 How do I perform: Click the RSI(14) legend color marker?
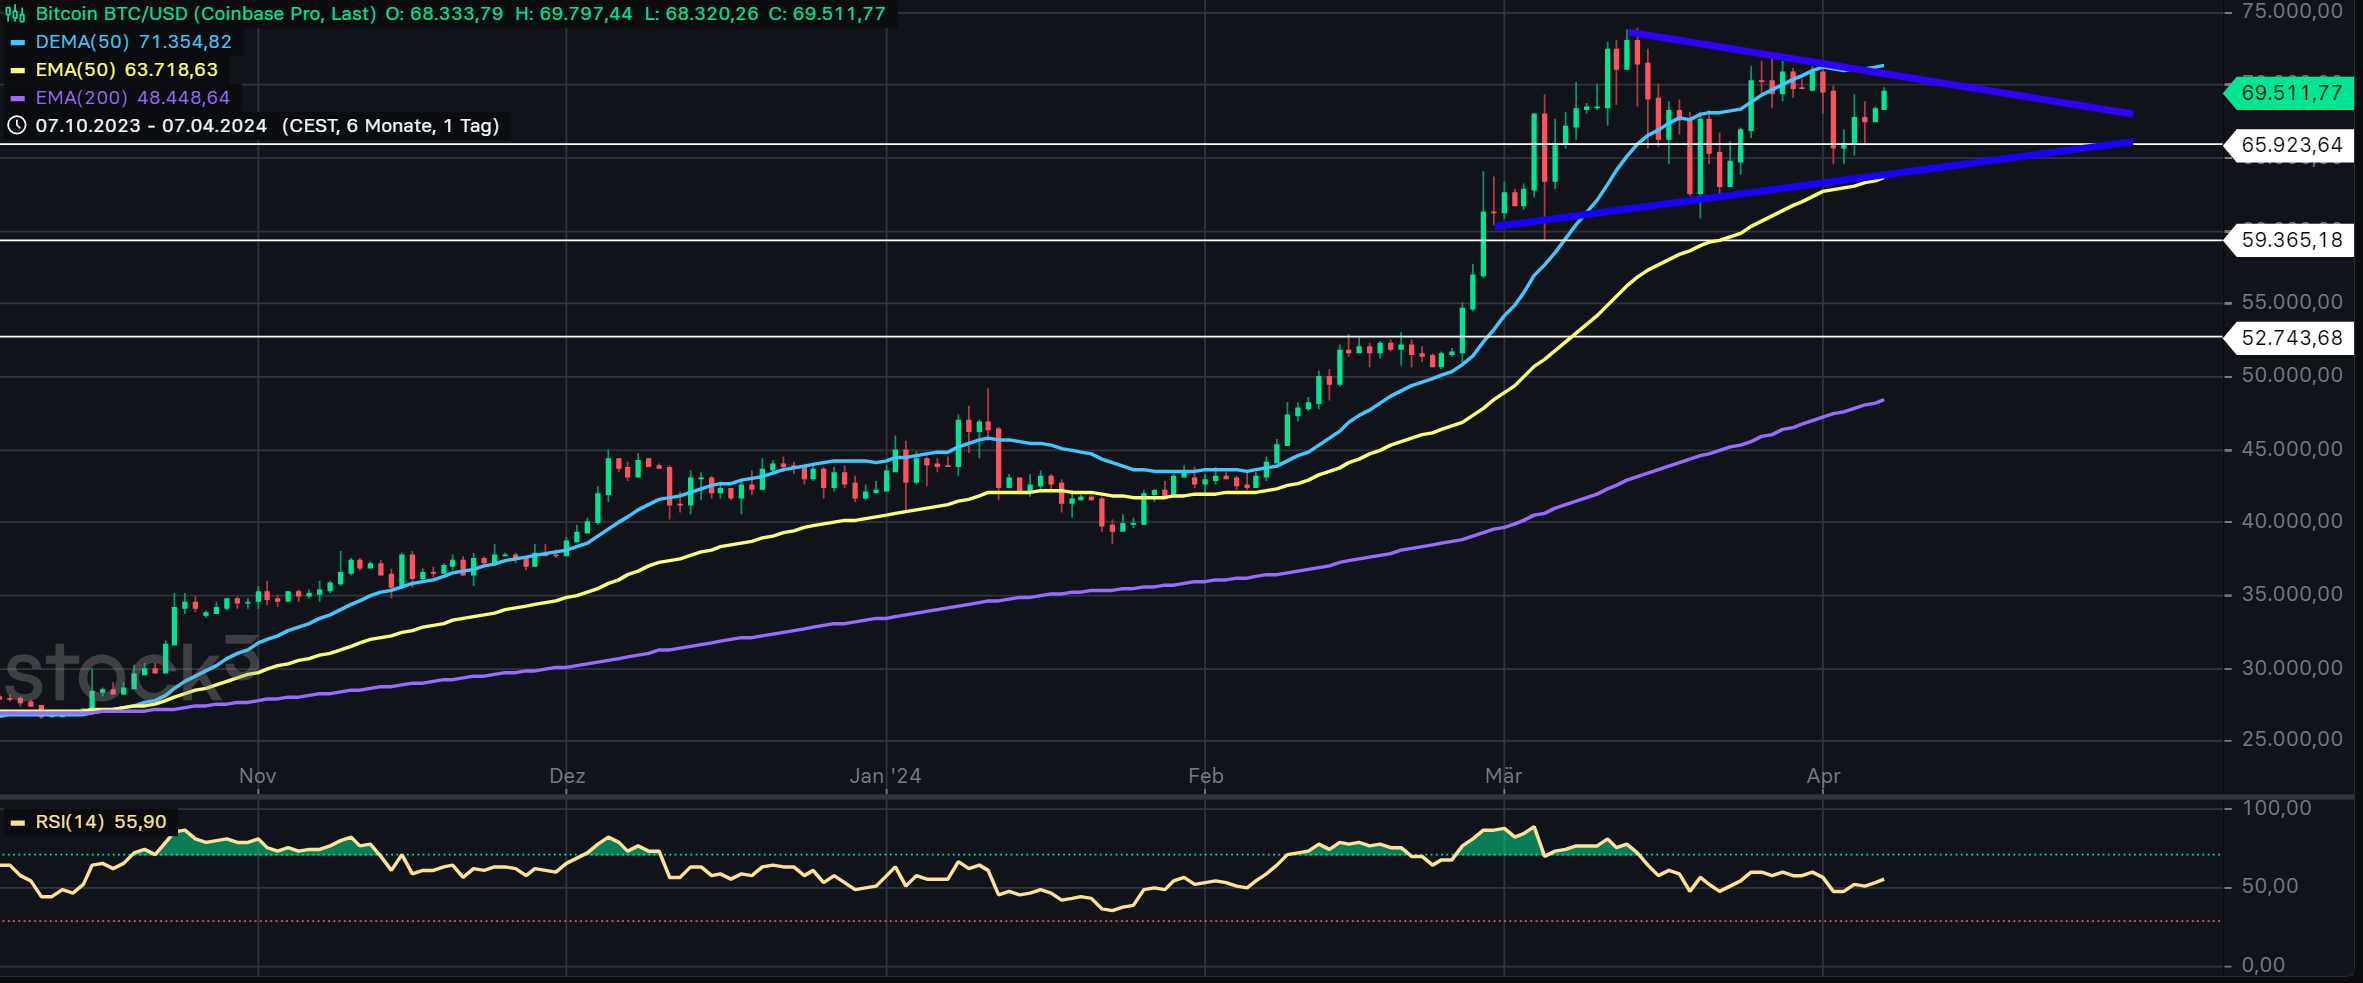click(x=17, y=823)
